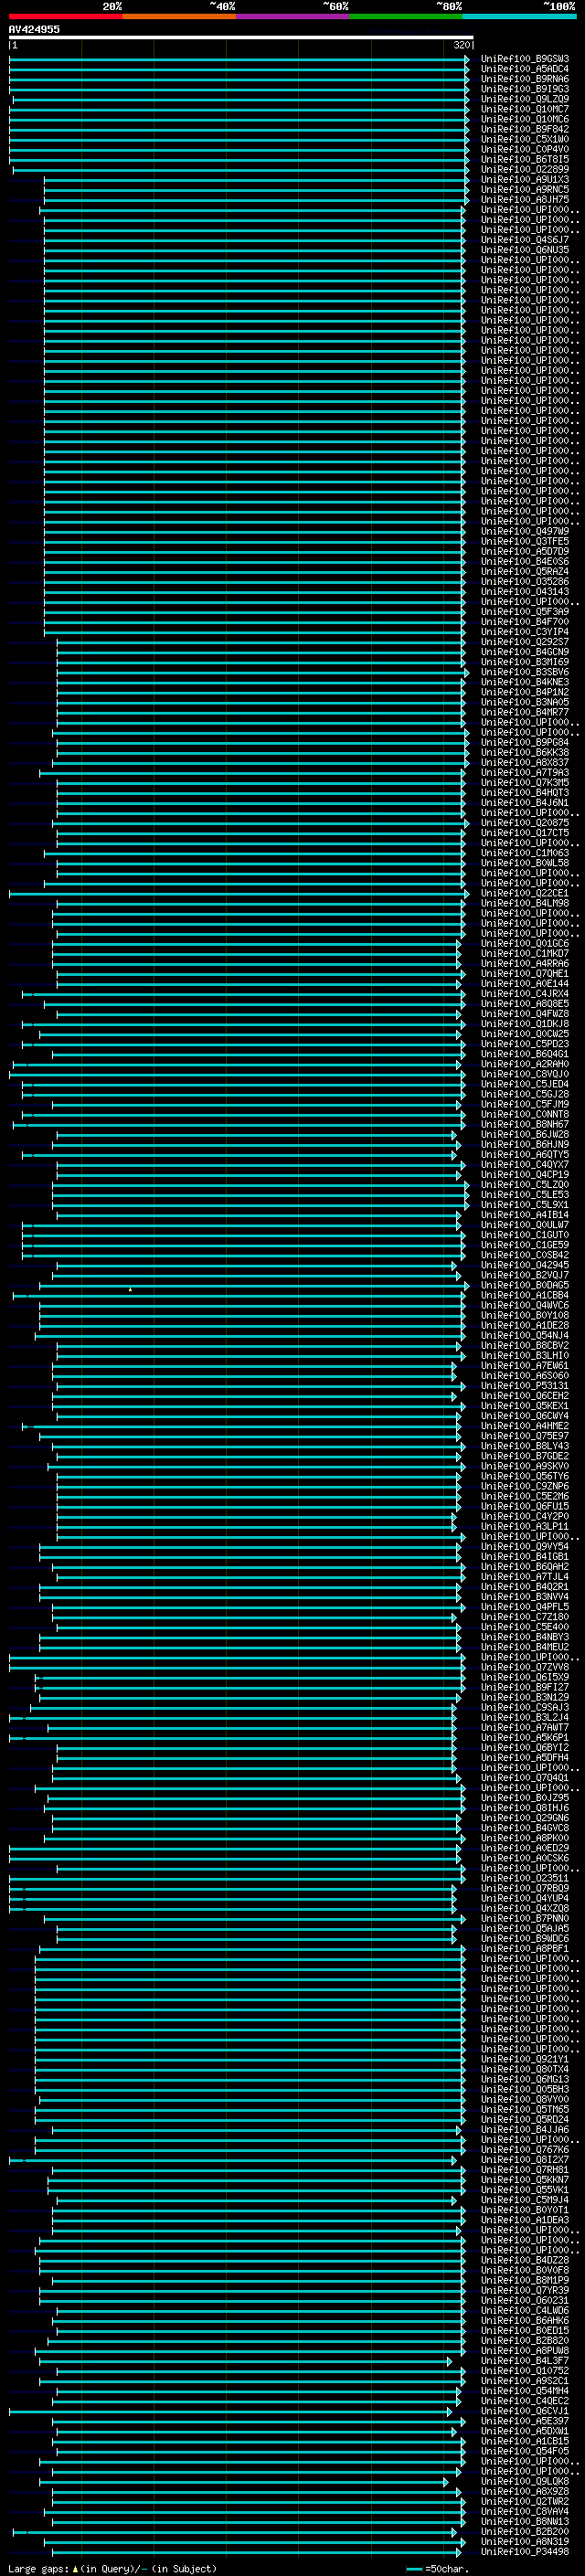585x2576 pixels.
Task: Click the UniRef100_Q10752 label
Action: point(525,2370)
